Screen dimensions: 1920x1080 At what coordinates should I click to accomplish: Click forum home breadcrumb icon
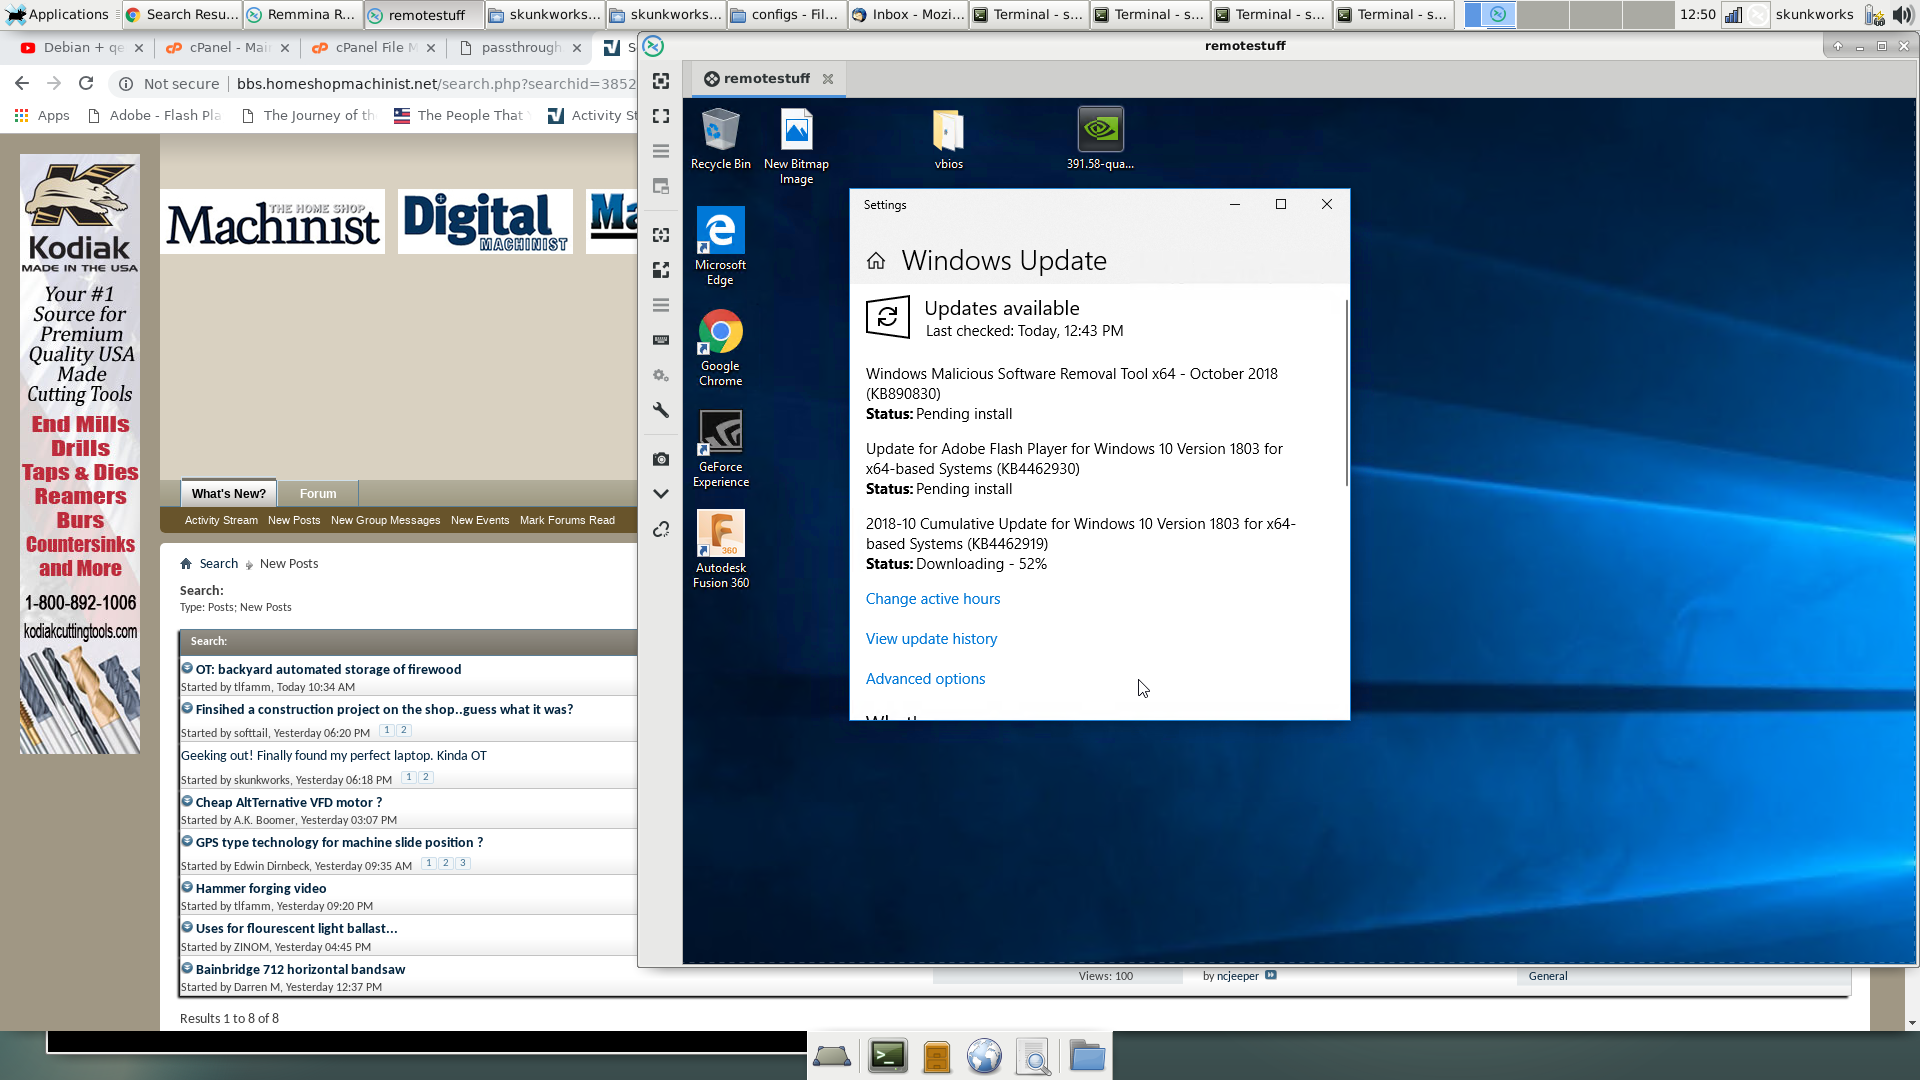tap(186, 564)
